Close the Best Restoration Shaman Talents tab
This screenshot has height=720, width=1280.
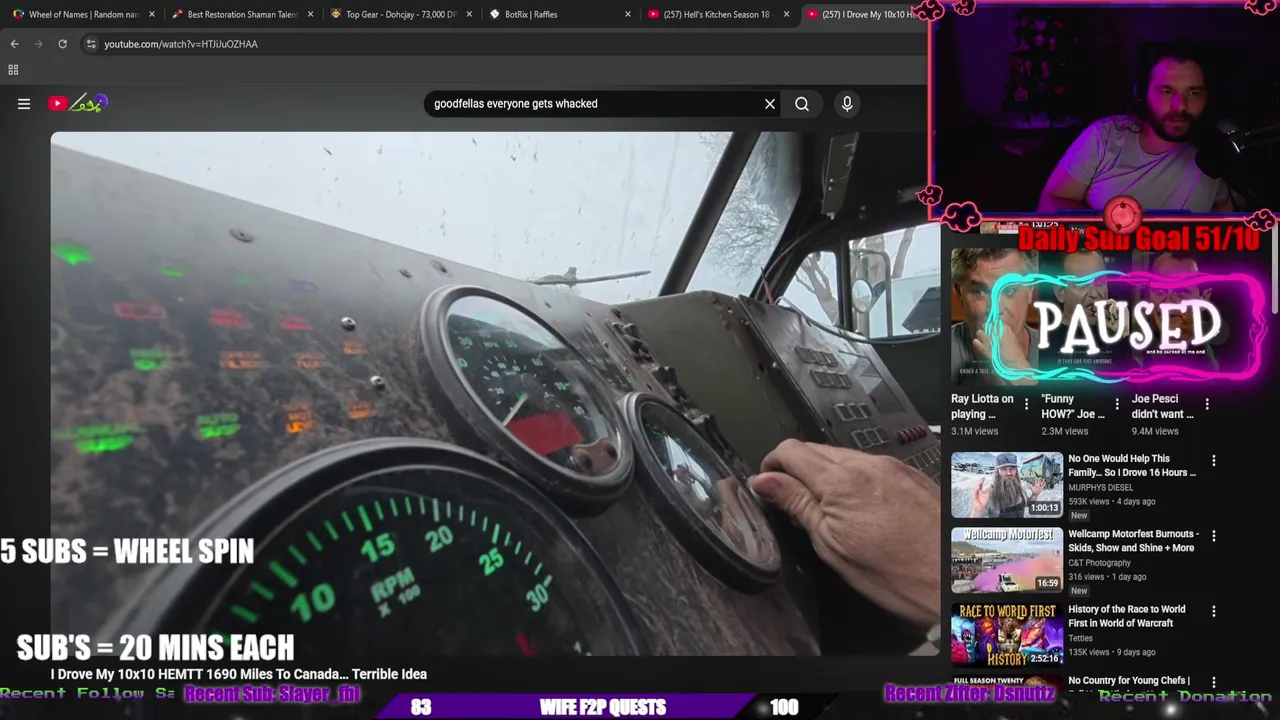311,14
